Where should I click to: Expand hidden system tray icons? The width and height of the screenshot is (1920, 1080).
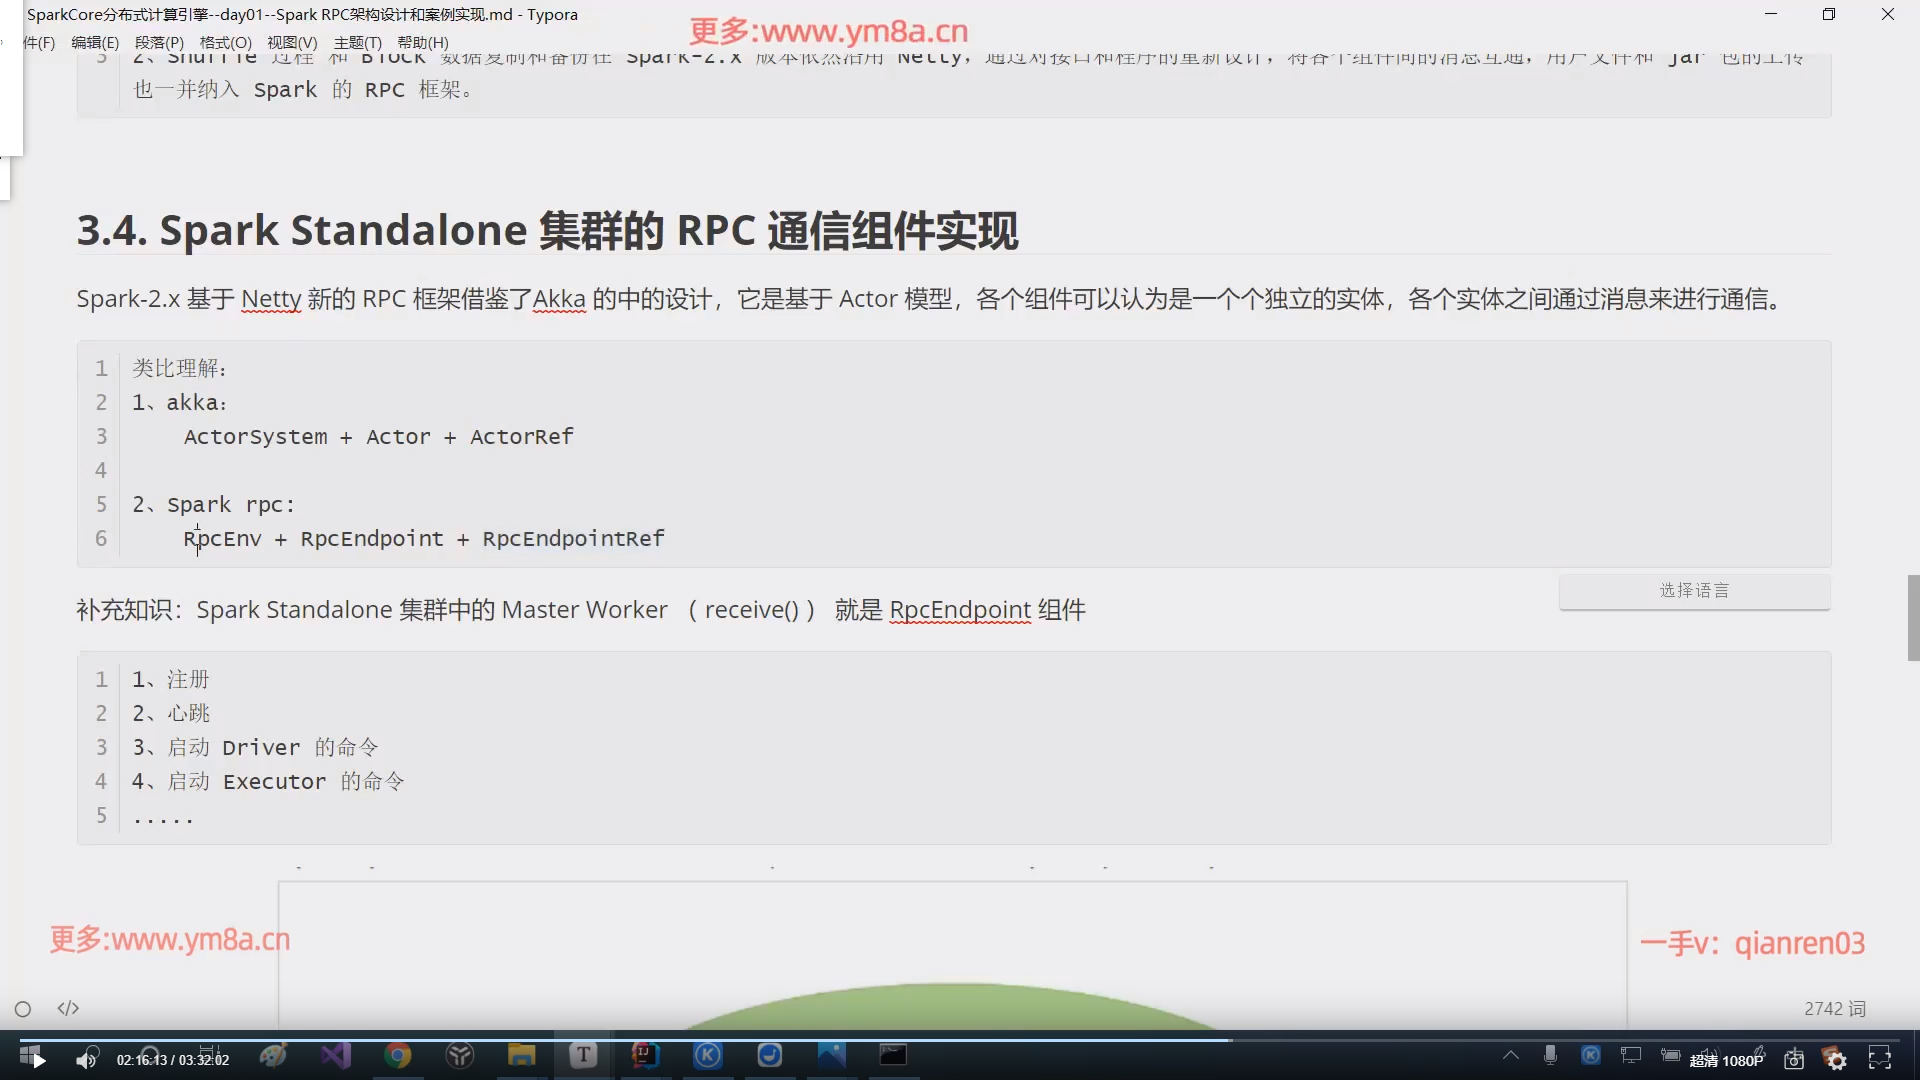[x=1510, y=1056]
